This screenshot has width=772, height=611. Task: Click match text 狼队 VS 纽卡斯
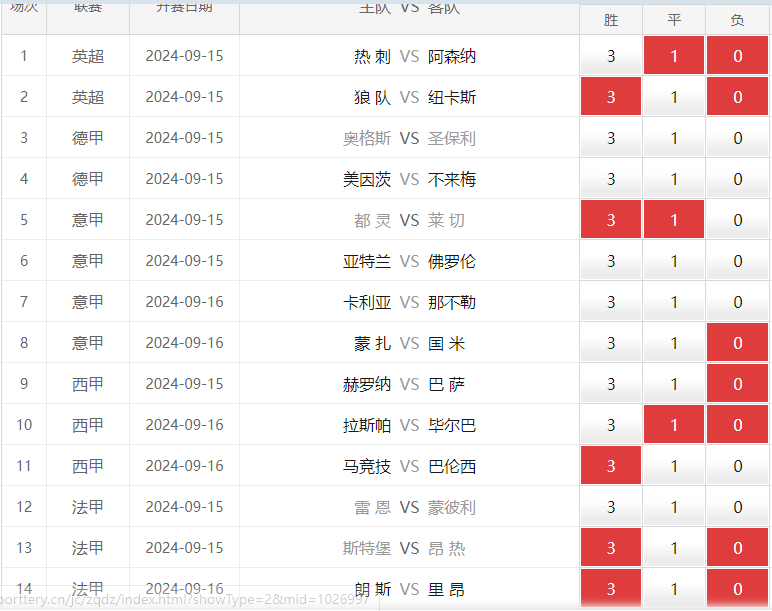point(415,97)
